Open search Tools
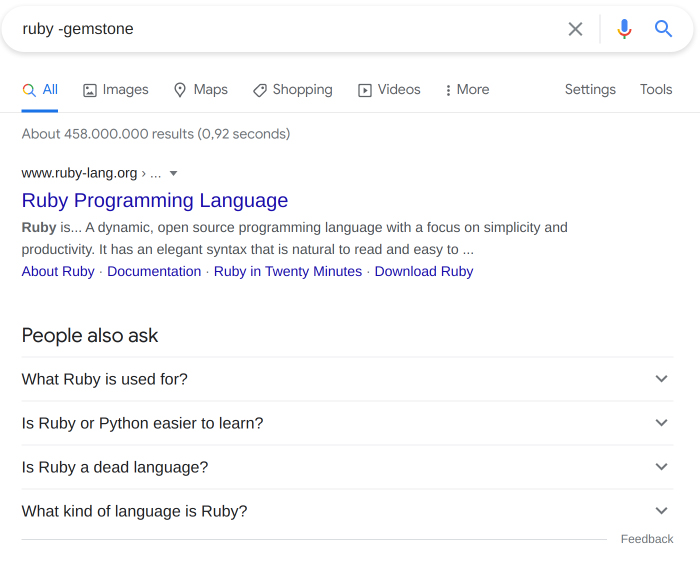 pyautogui.click(x=656, y=89)
